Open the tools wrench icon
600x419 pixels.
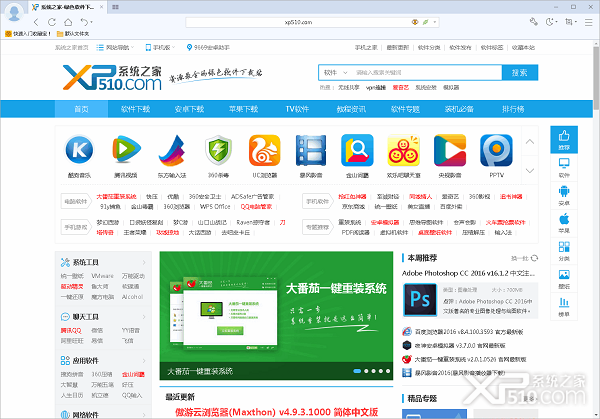533,22
